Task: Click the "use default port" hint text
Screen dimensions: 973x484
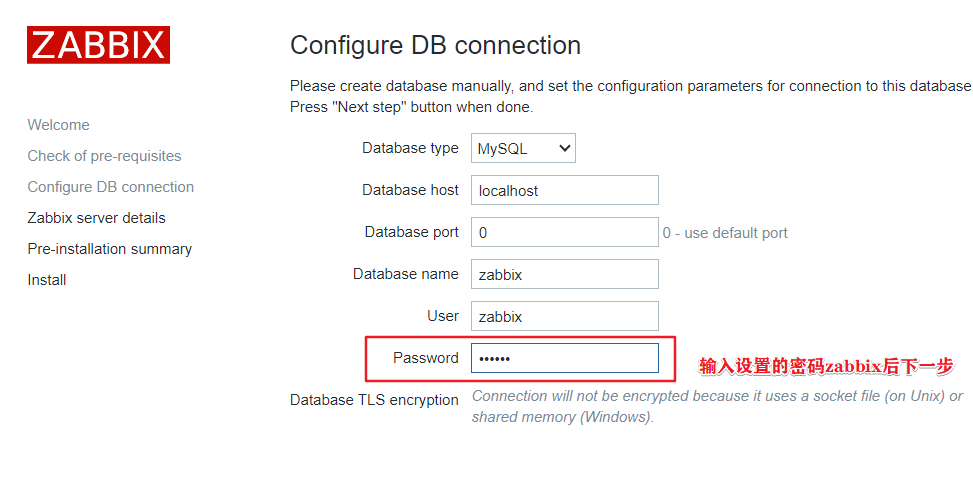Action: point(725,233)
